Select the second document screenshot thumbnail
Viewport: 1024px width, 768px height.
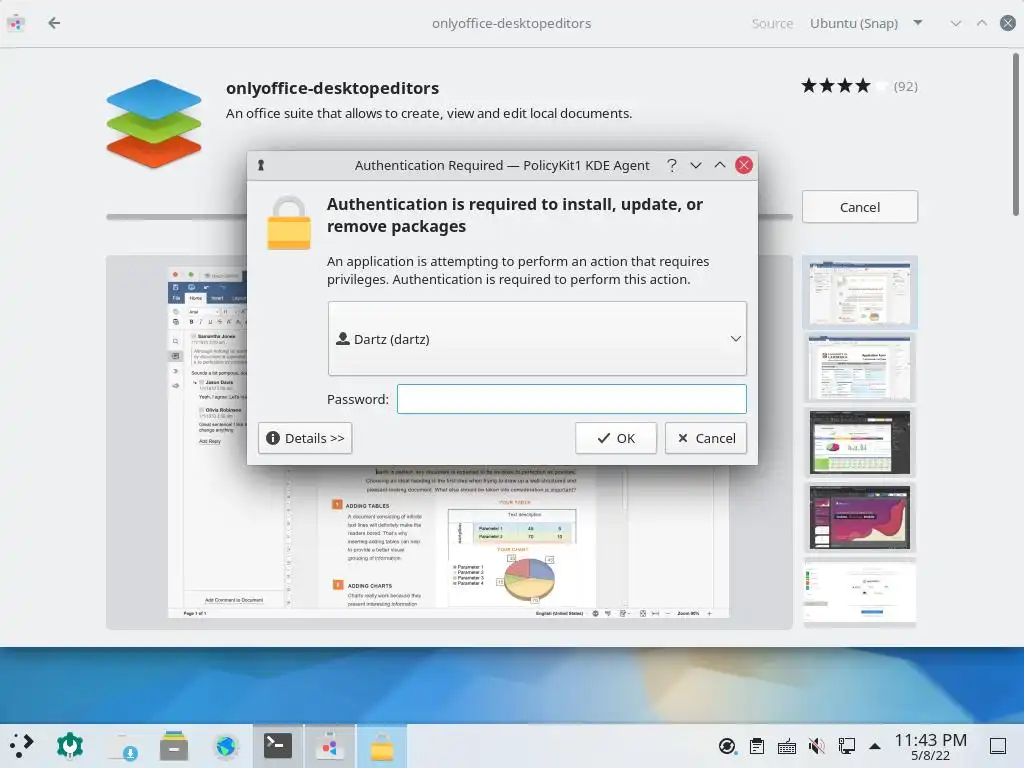[x=859, y=367]
